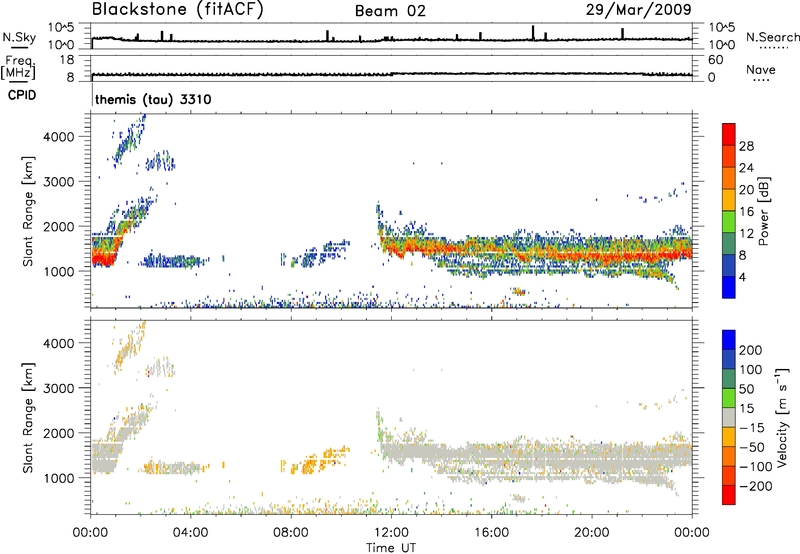800x554 pixels.
Task: Pick the dark blue bottom segment of Power colorbar
Action: (x=729, y=287)
